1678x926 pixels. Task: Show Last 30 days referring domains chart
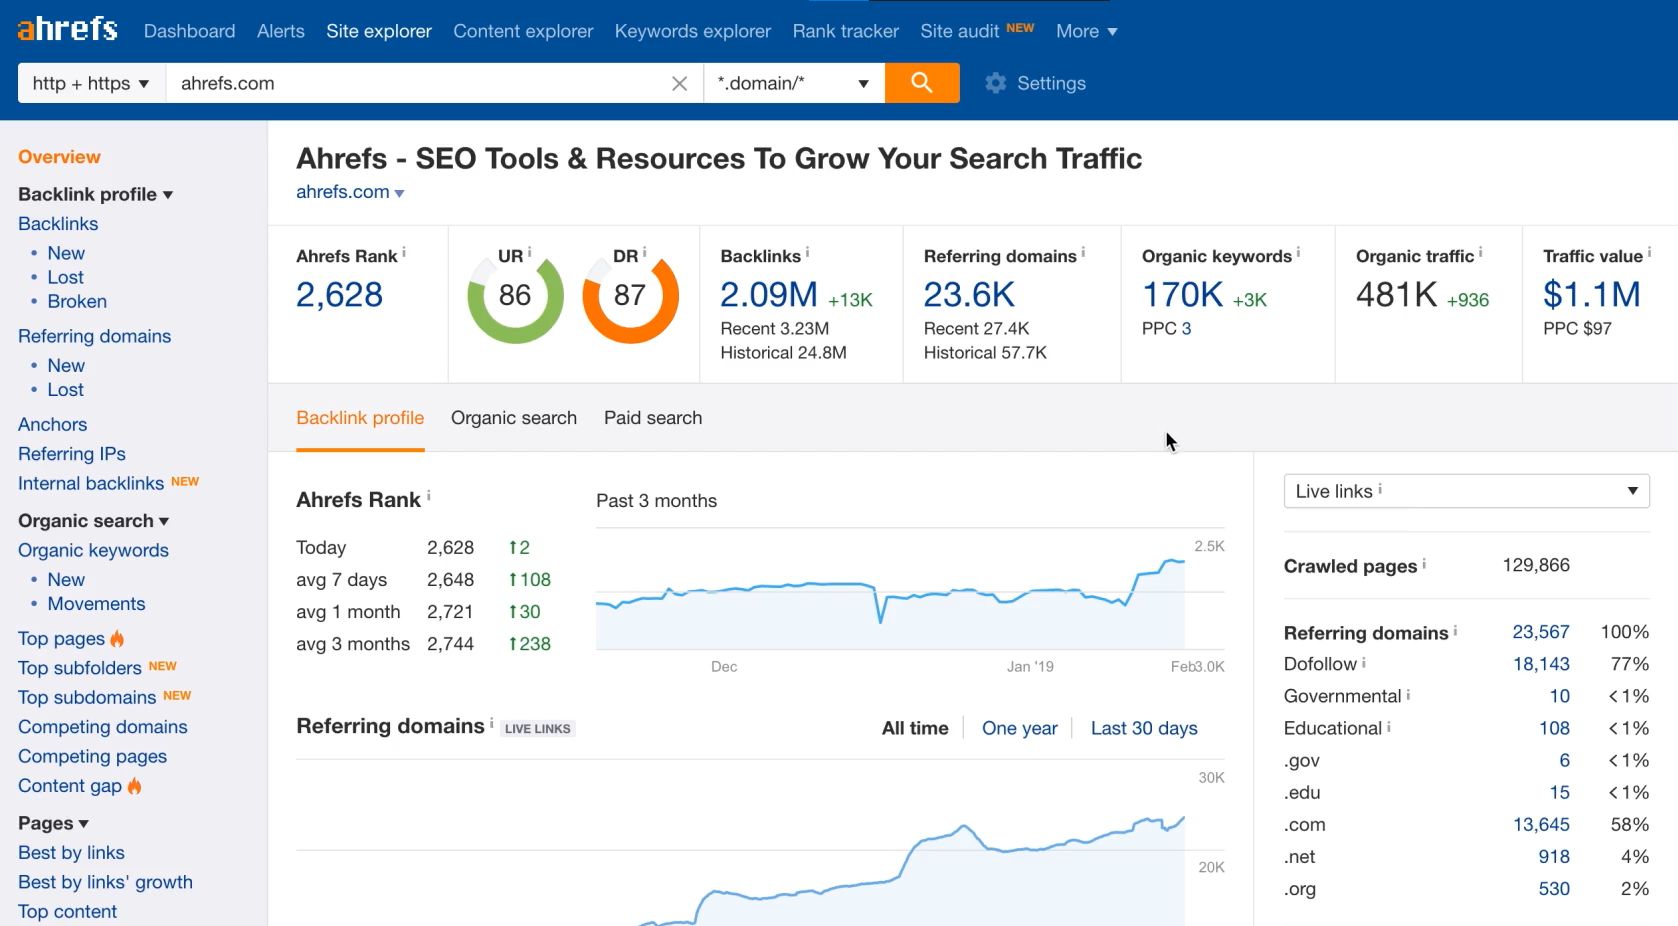(1144, 728)
